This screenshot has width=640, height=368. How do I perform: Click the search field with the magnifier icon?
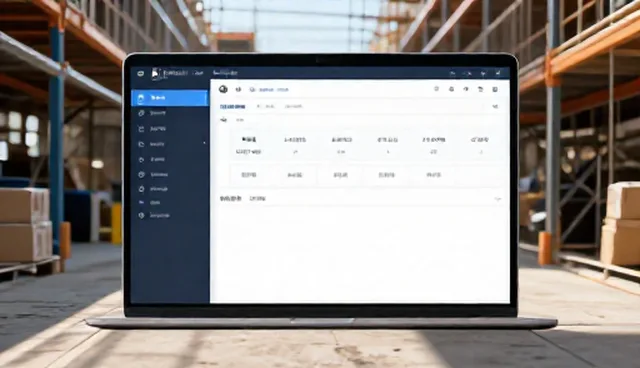click(269, 90)
